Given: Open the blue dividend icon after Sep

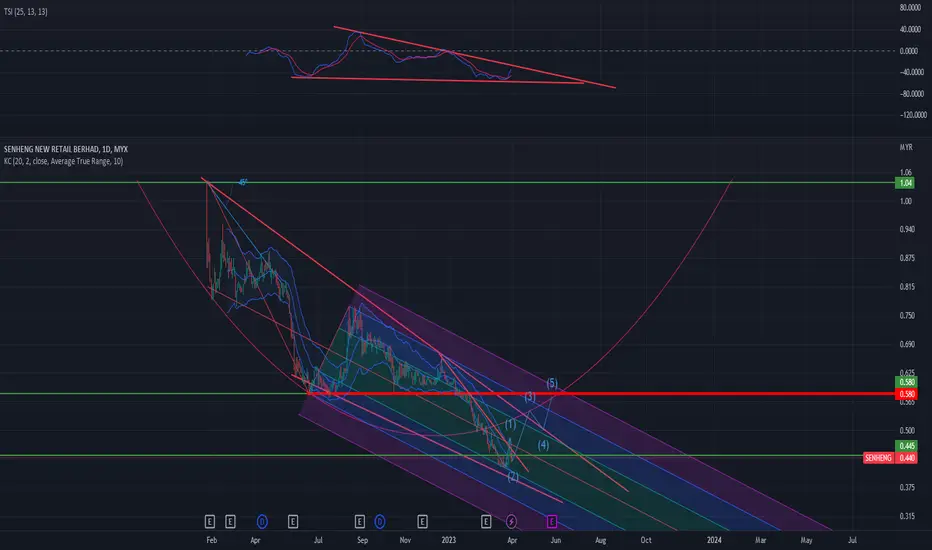Looking at the screenshot, I should [380, 521].
